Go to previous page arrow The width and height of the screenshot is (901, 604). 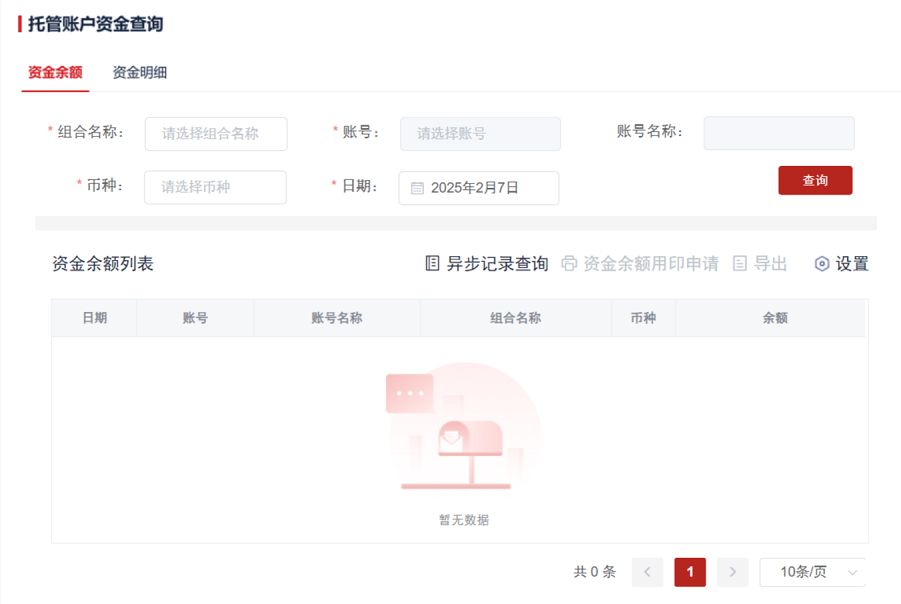647,572
